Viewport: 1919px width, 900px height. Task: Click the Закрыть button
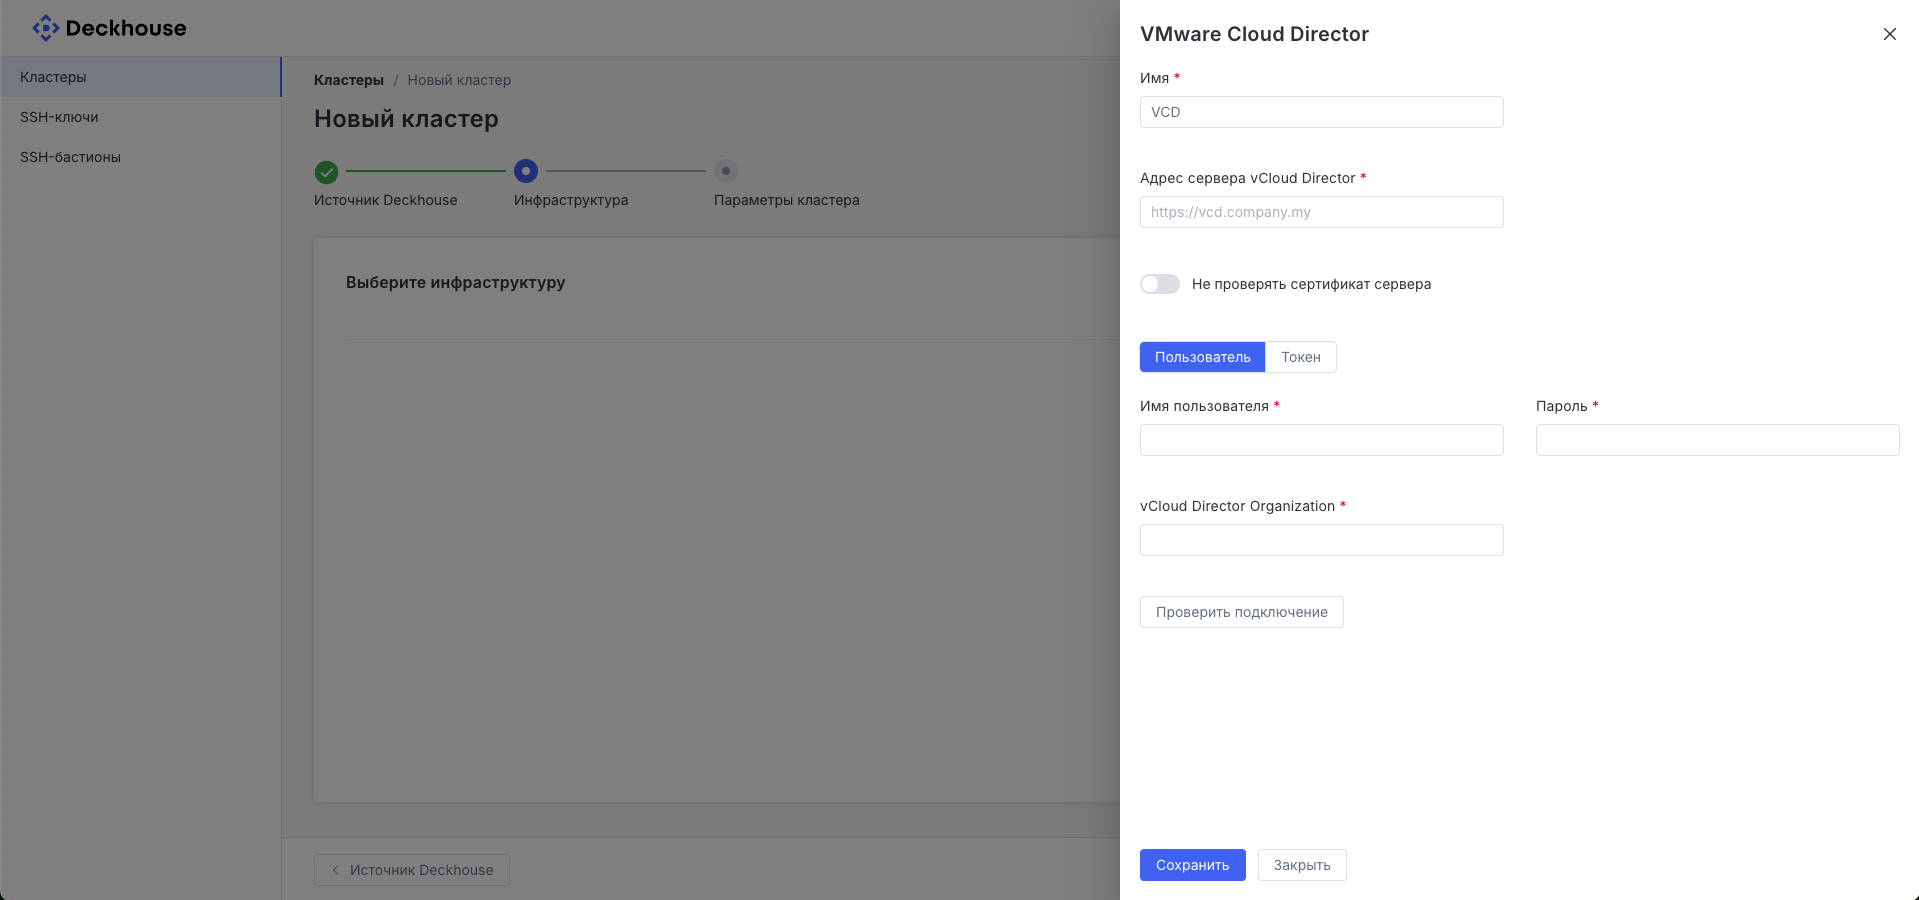point(1301,865)
